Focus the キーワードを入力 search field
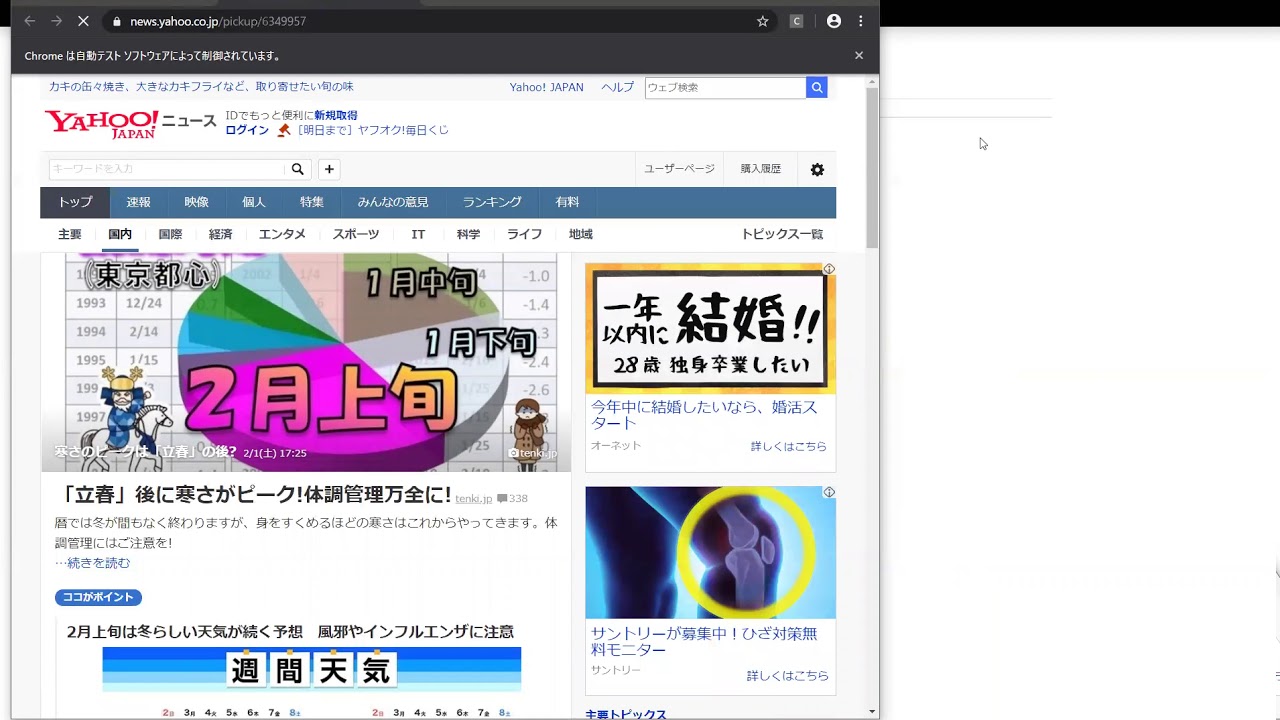 click(167, 169)
